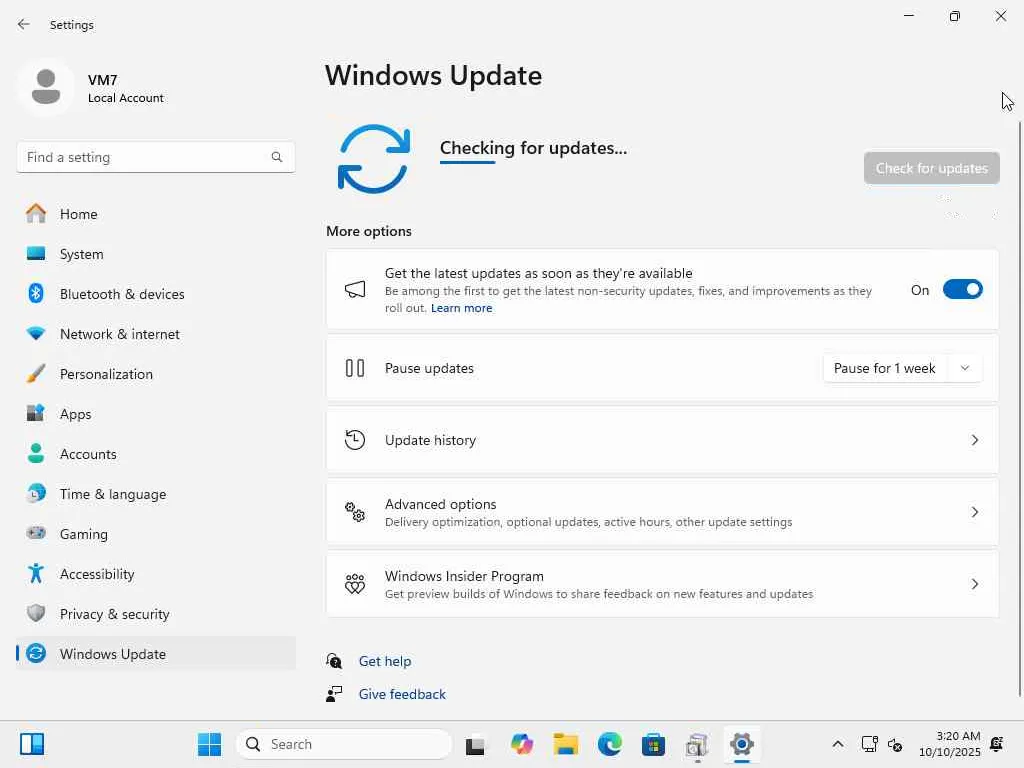This screenshot has height=768, width=1024.
Task: Click the network status icon in system tray
Action: pos(869,744)
